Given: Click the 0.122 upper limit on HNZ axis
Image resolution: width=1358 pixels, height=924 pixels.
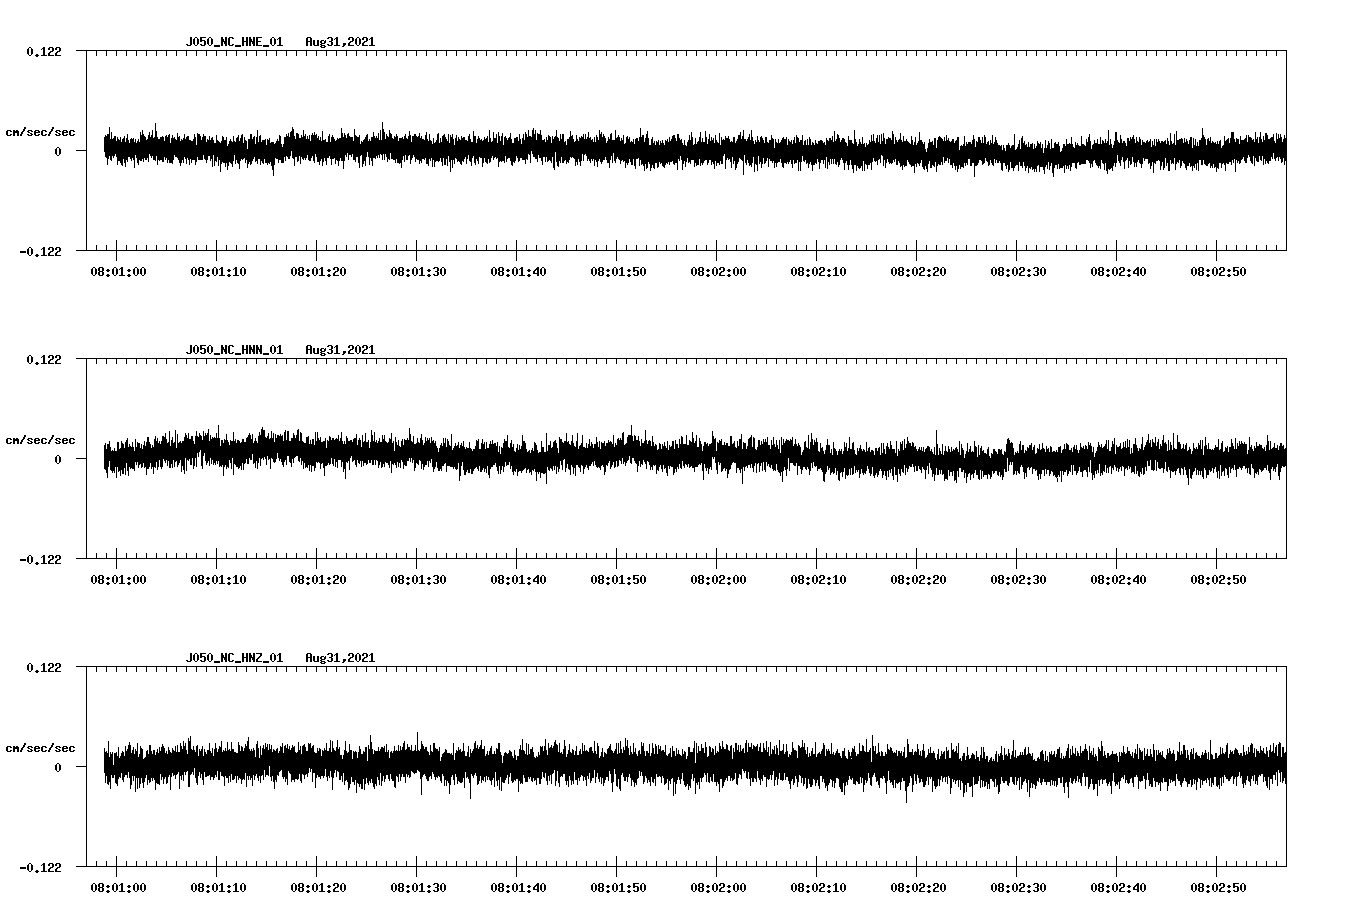Looking at the screenshot, I should [43, 668].
